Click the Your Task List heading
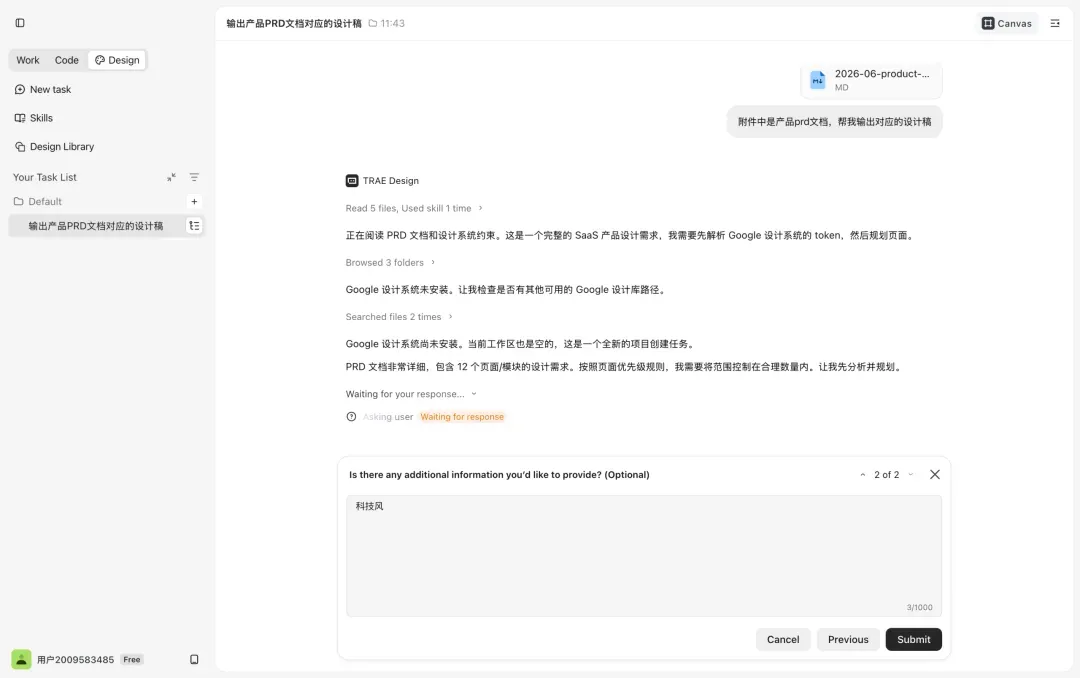The width and height of the screenshot is (1080, 678). click(x=45, y=177)
